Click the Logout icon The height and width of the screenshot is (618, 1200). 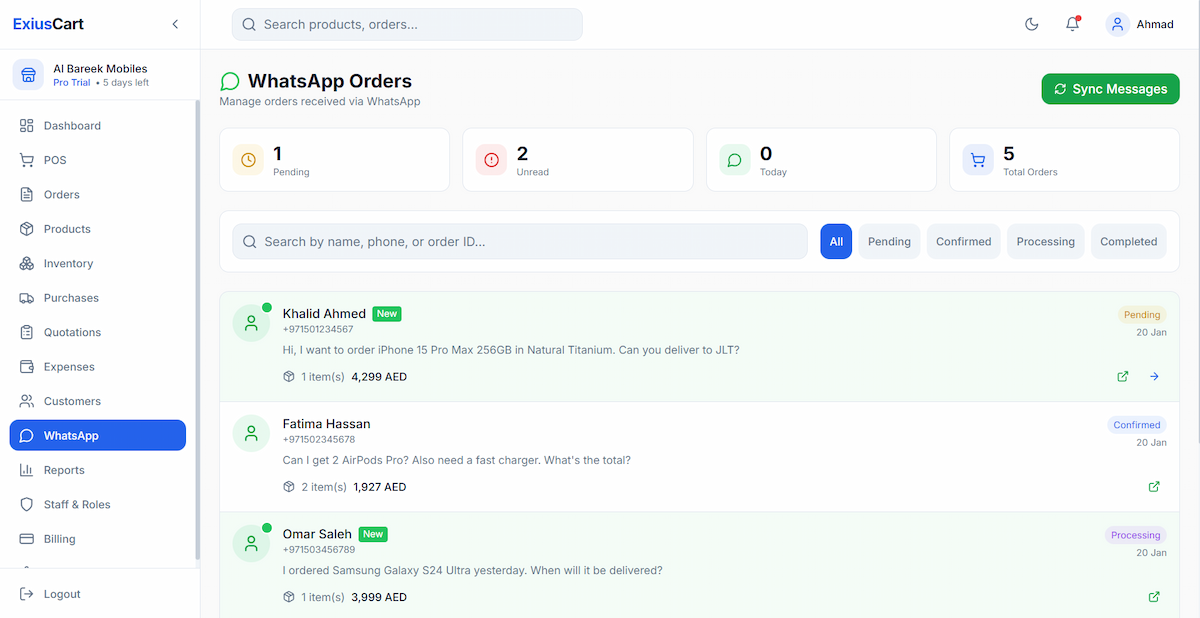click(x=27, y=594)
